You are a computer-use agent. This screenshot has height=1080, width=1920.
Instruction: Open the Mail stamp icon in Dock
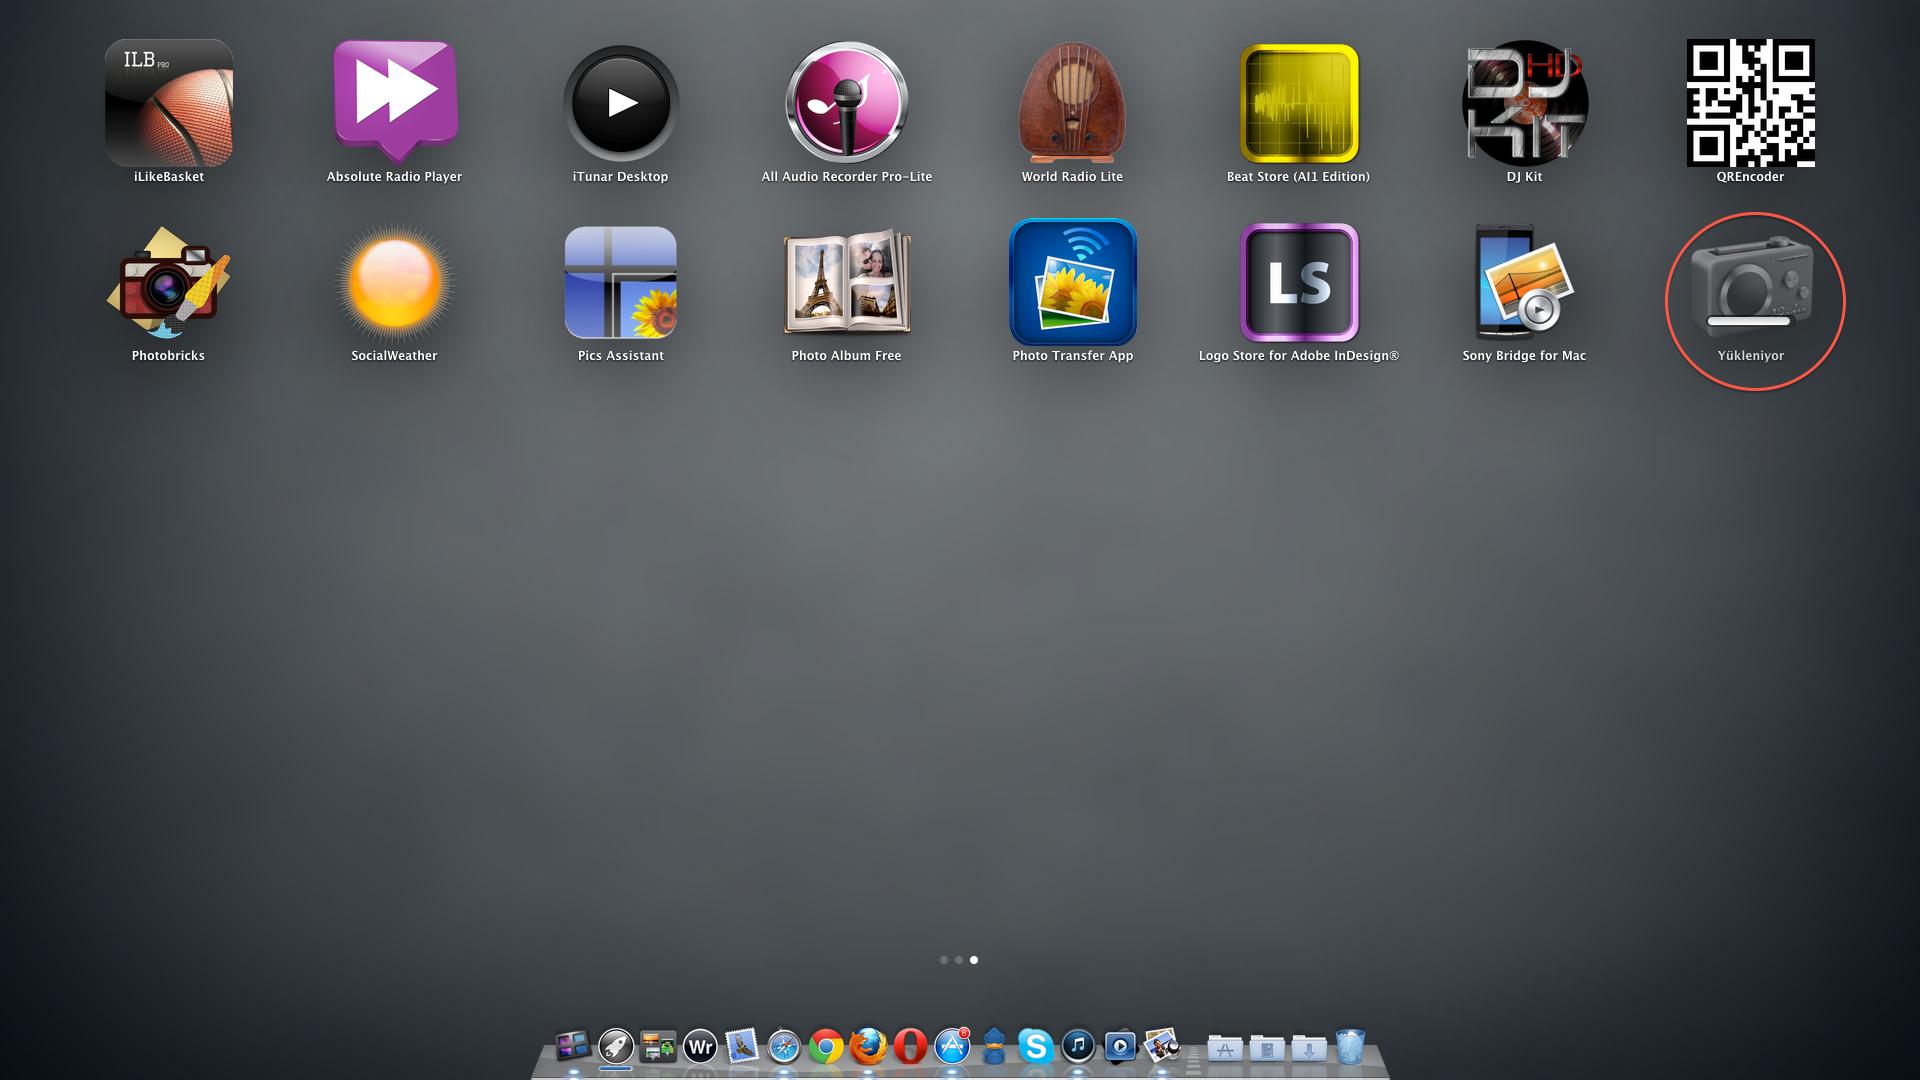[x=742, y=1047]
